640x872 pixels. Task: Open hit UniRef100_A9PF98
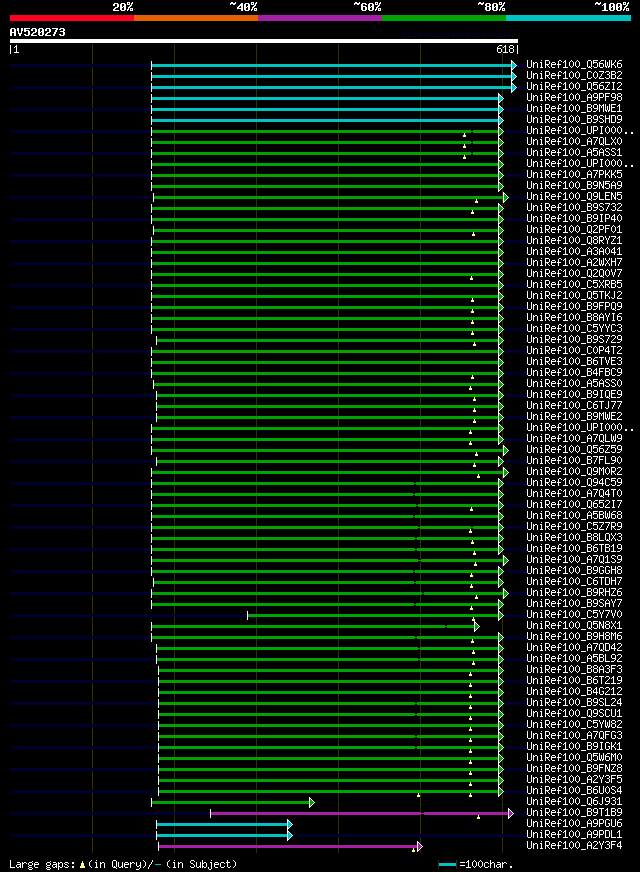(x=574, y=97)
